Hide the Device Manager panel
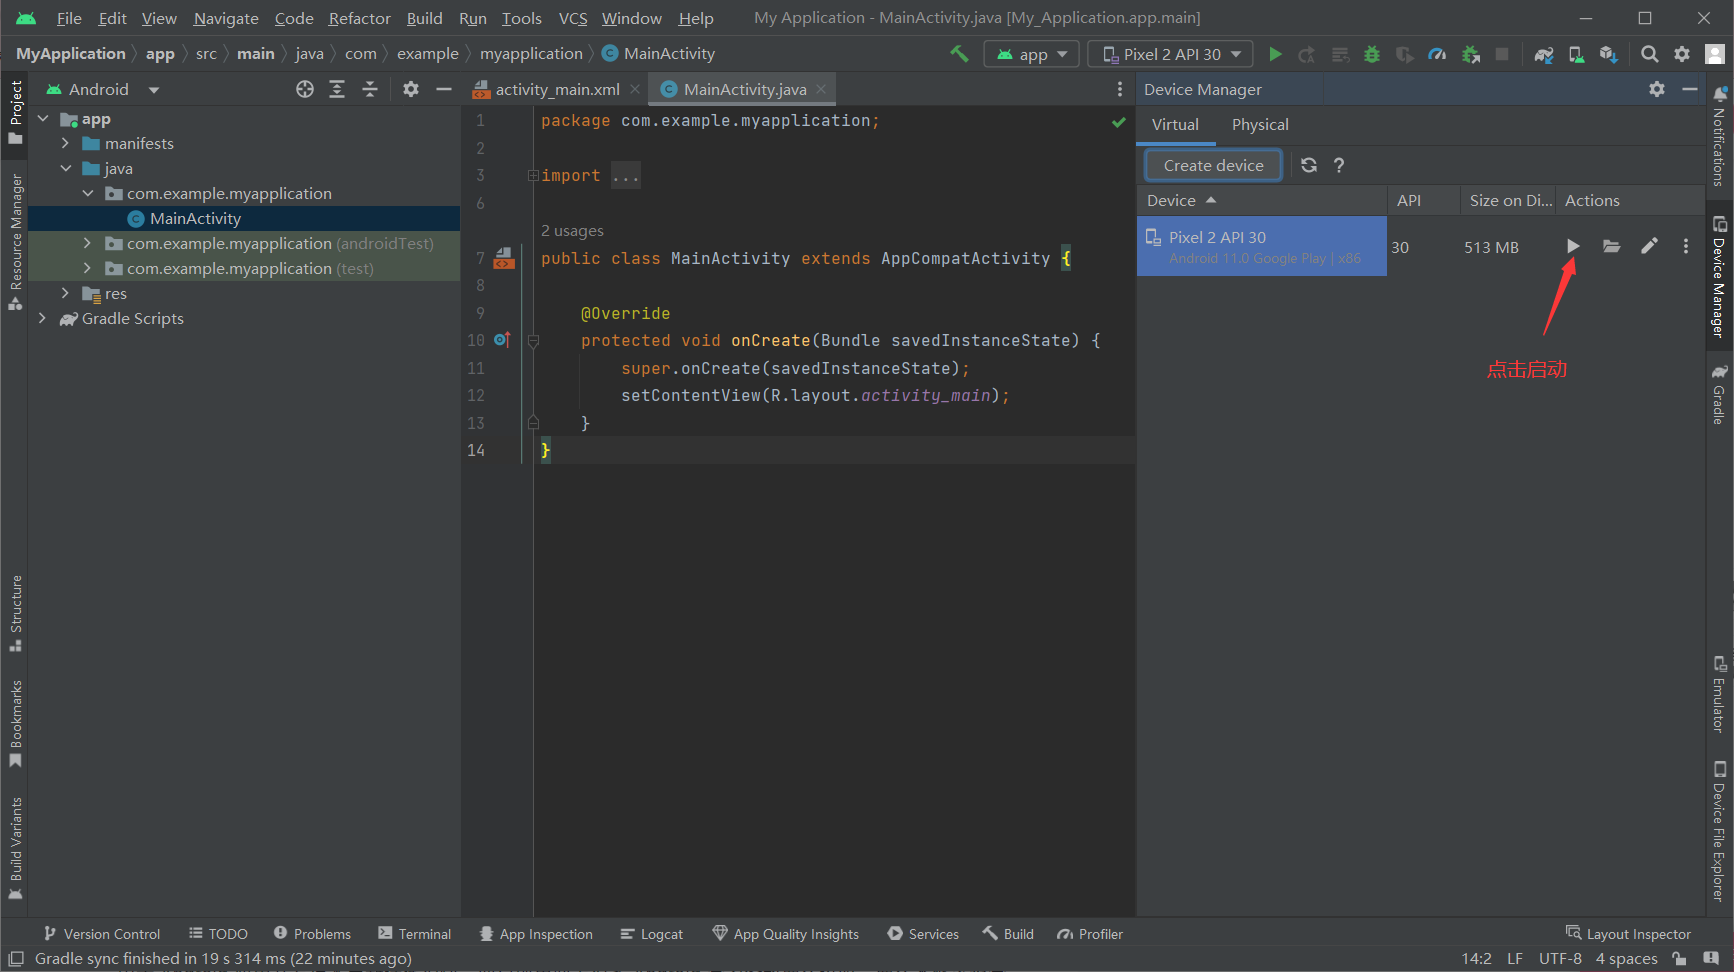Image resolution: width=1734 pixels, height=972 pixels. pos(1690,89)
